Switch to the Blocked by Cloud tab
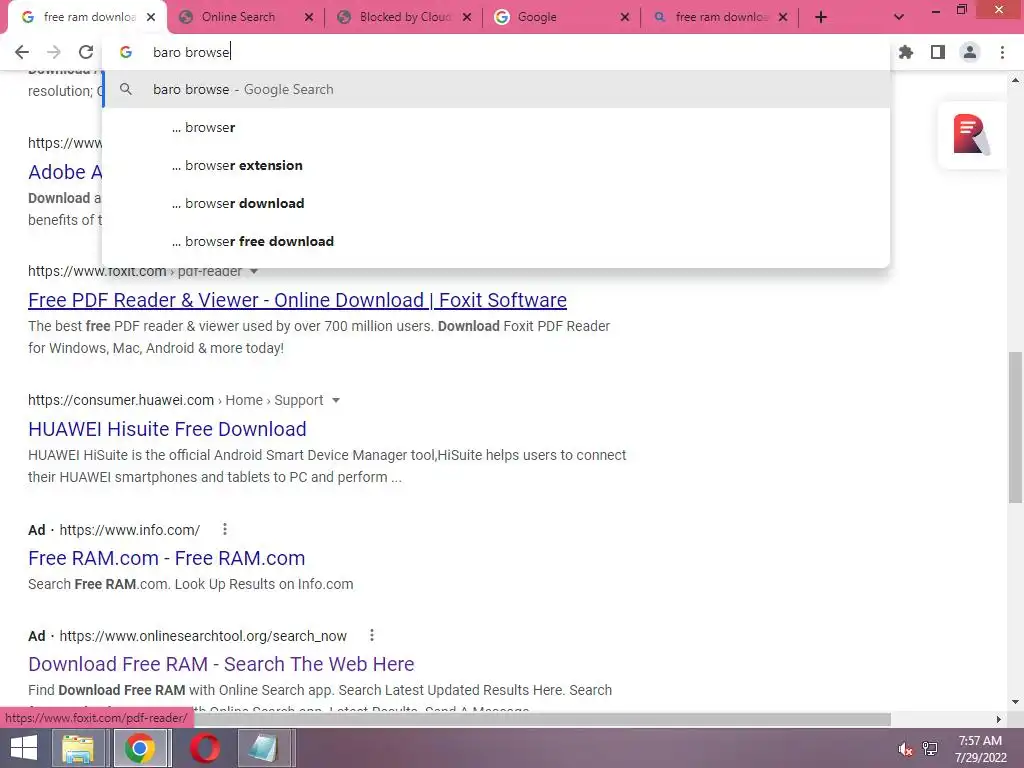The image size is (1024, 768). pos(405,18)
